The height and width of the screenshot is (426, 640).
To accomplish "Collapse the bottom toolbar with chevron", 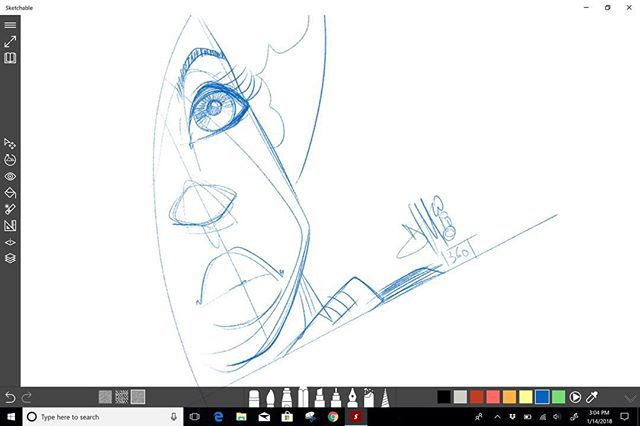I will [x=630, y=397].
